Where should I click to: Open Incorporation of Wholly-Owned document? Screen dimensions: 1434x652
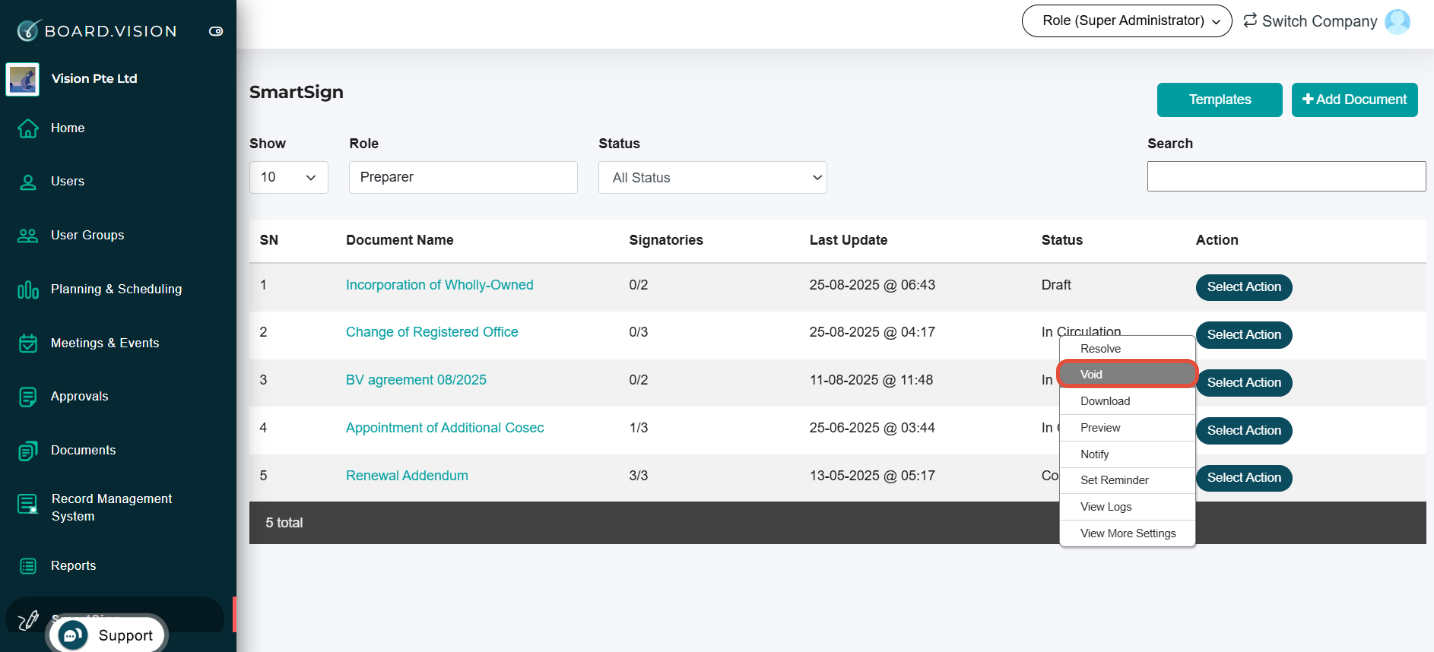440,285
